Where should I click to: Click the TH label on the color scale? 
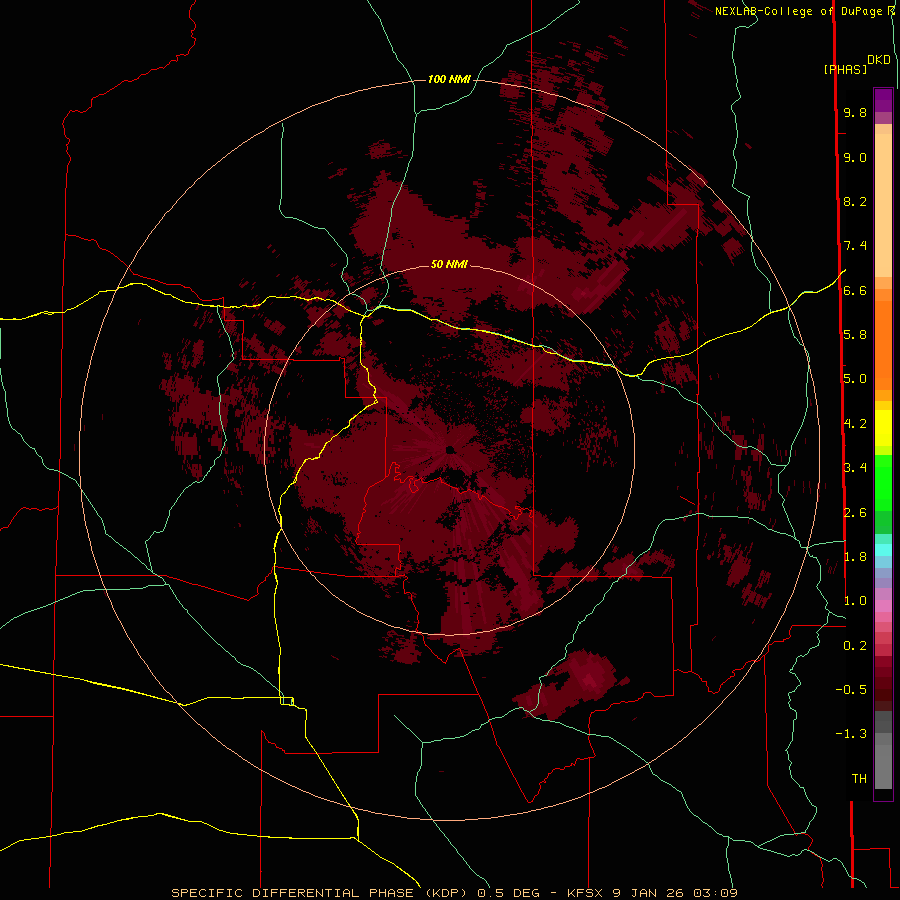click(859, 778)
